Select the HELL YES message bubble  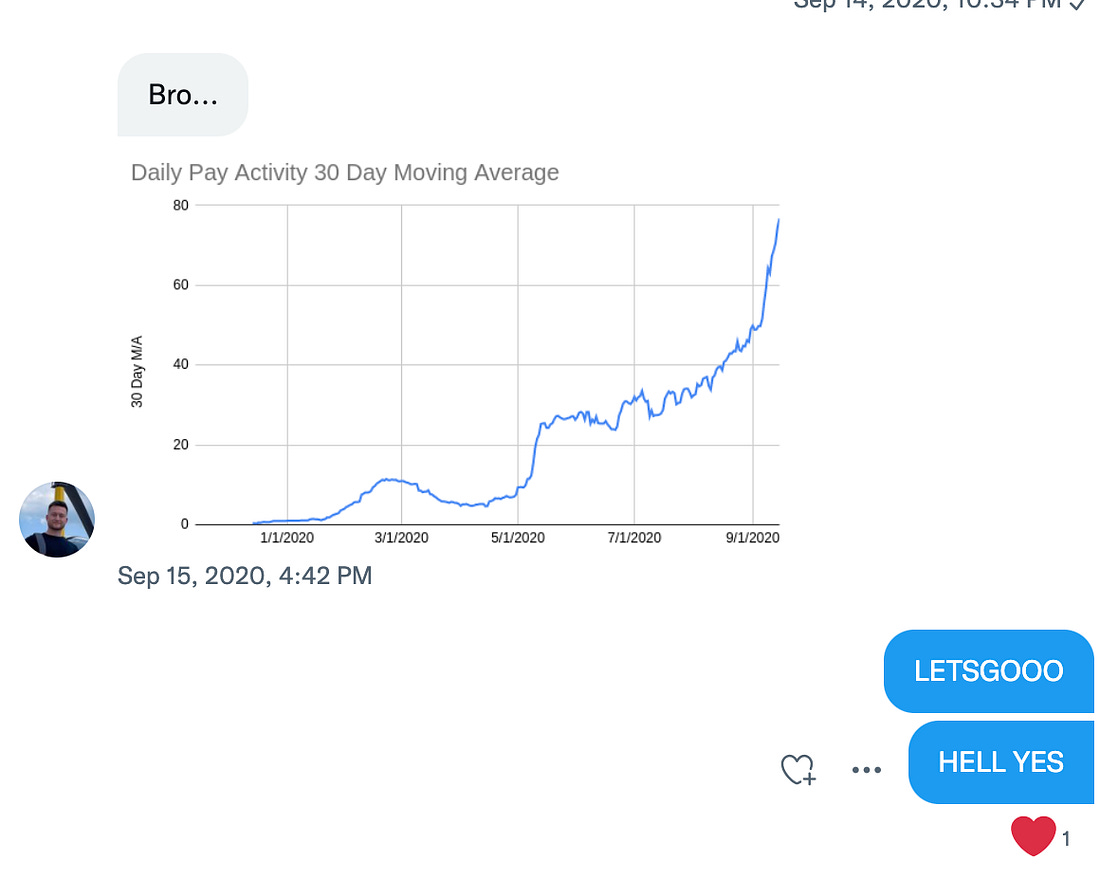click(x=1001, y=762)
